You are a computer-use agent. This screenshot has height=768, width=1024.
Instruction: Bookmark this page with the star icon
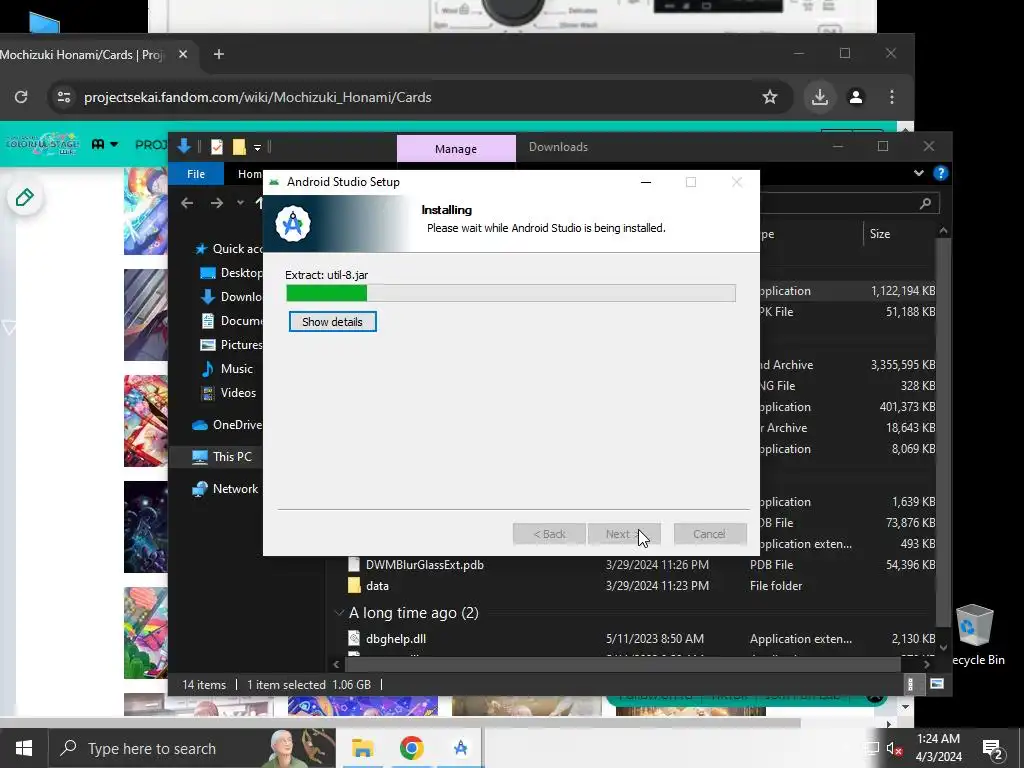770,97
